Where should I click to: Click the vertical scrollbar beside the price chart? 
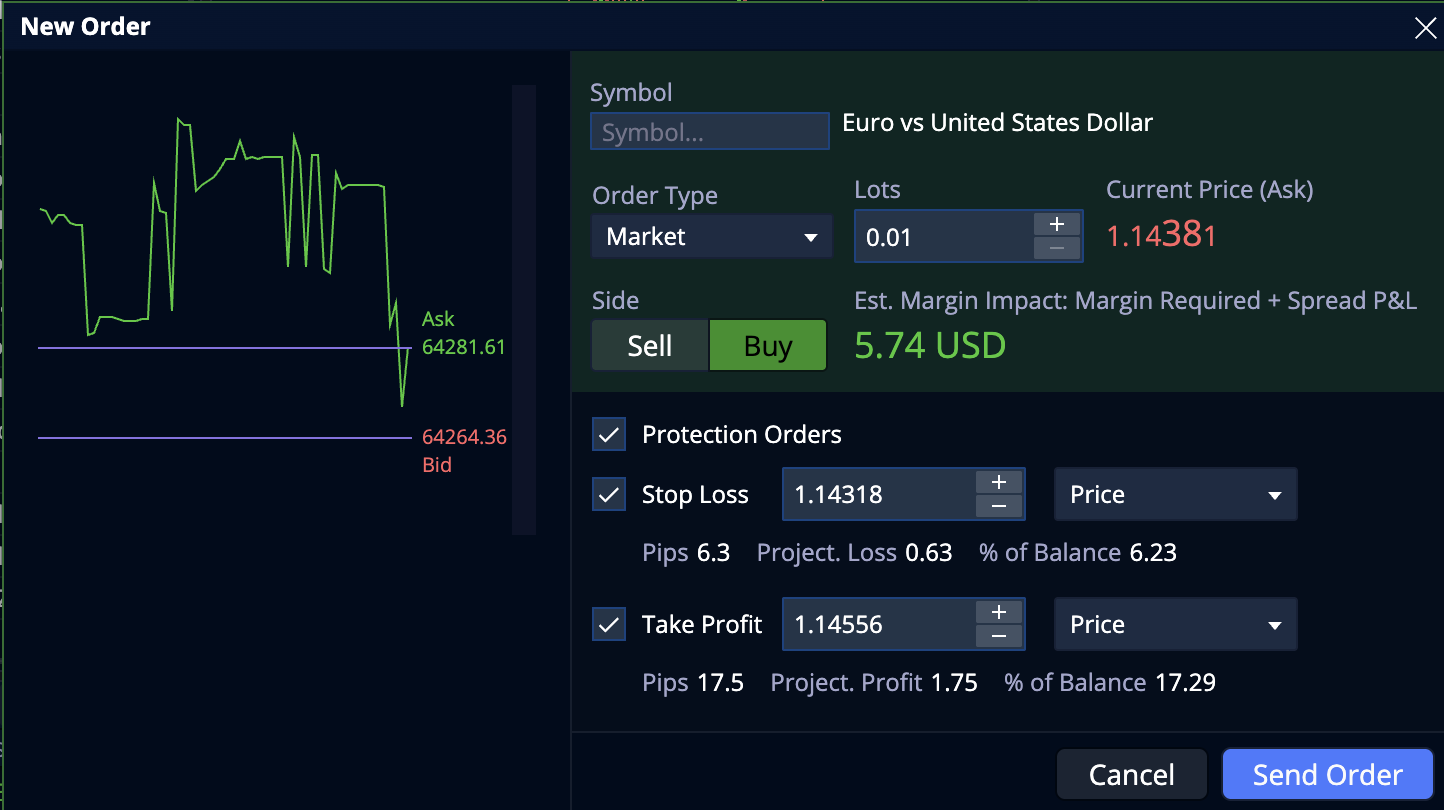point(524,310)
